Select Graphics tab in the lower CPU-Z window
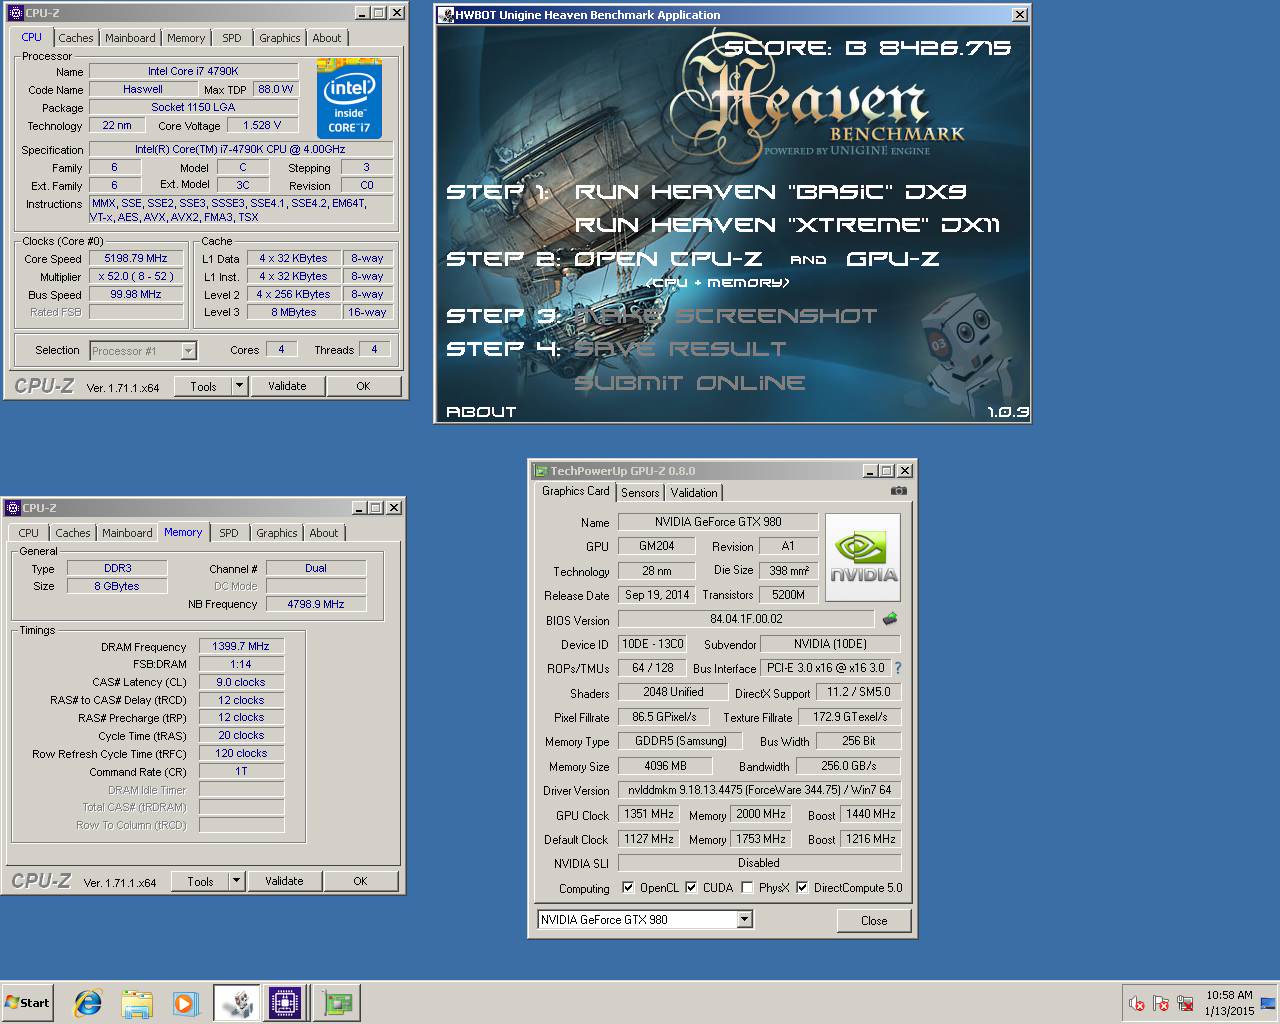 [x=277, y=533]
